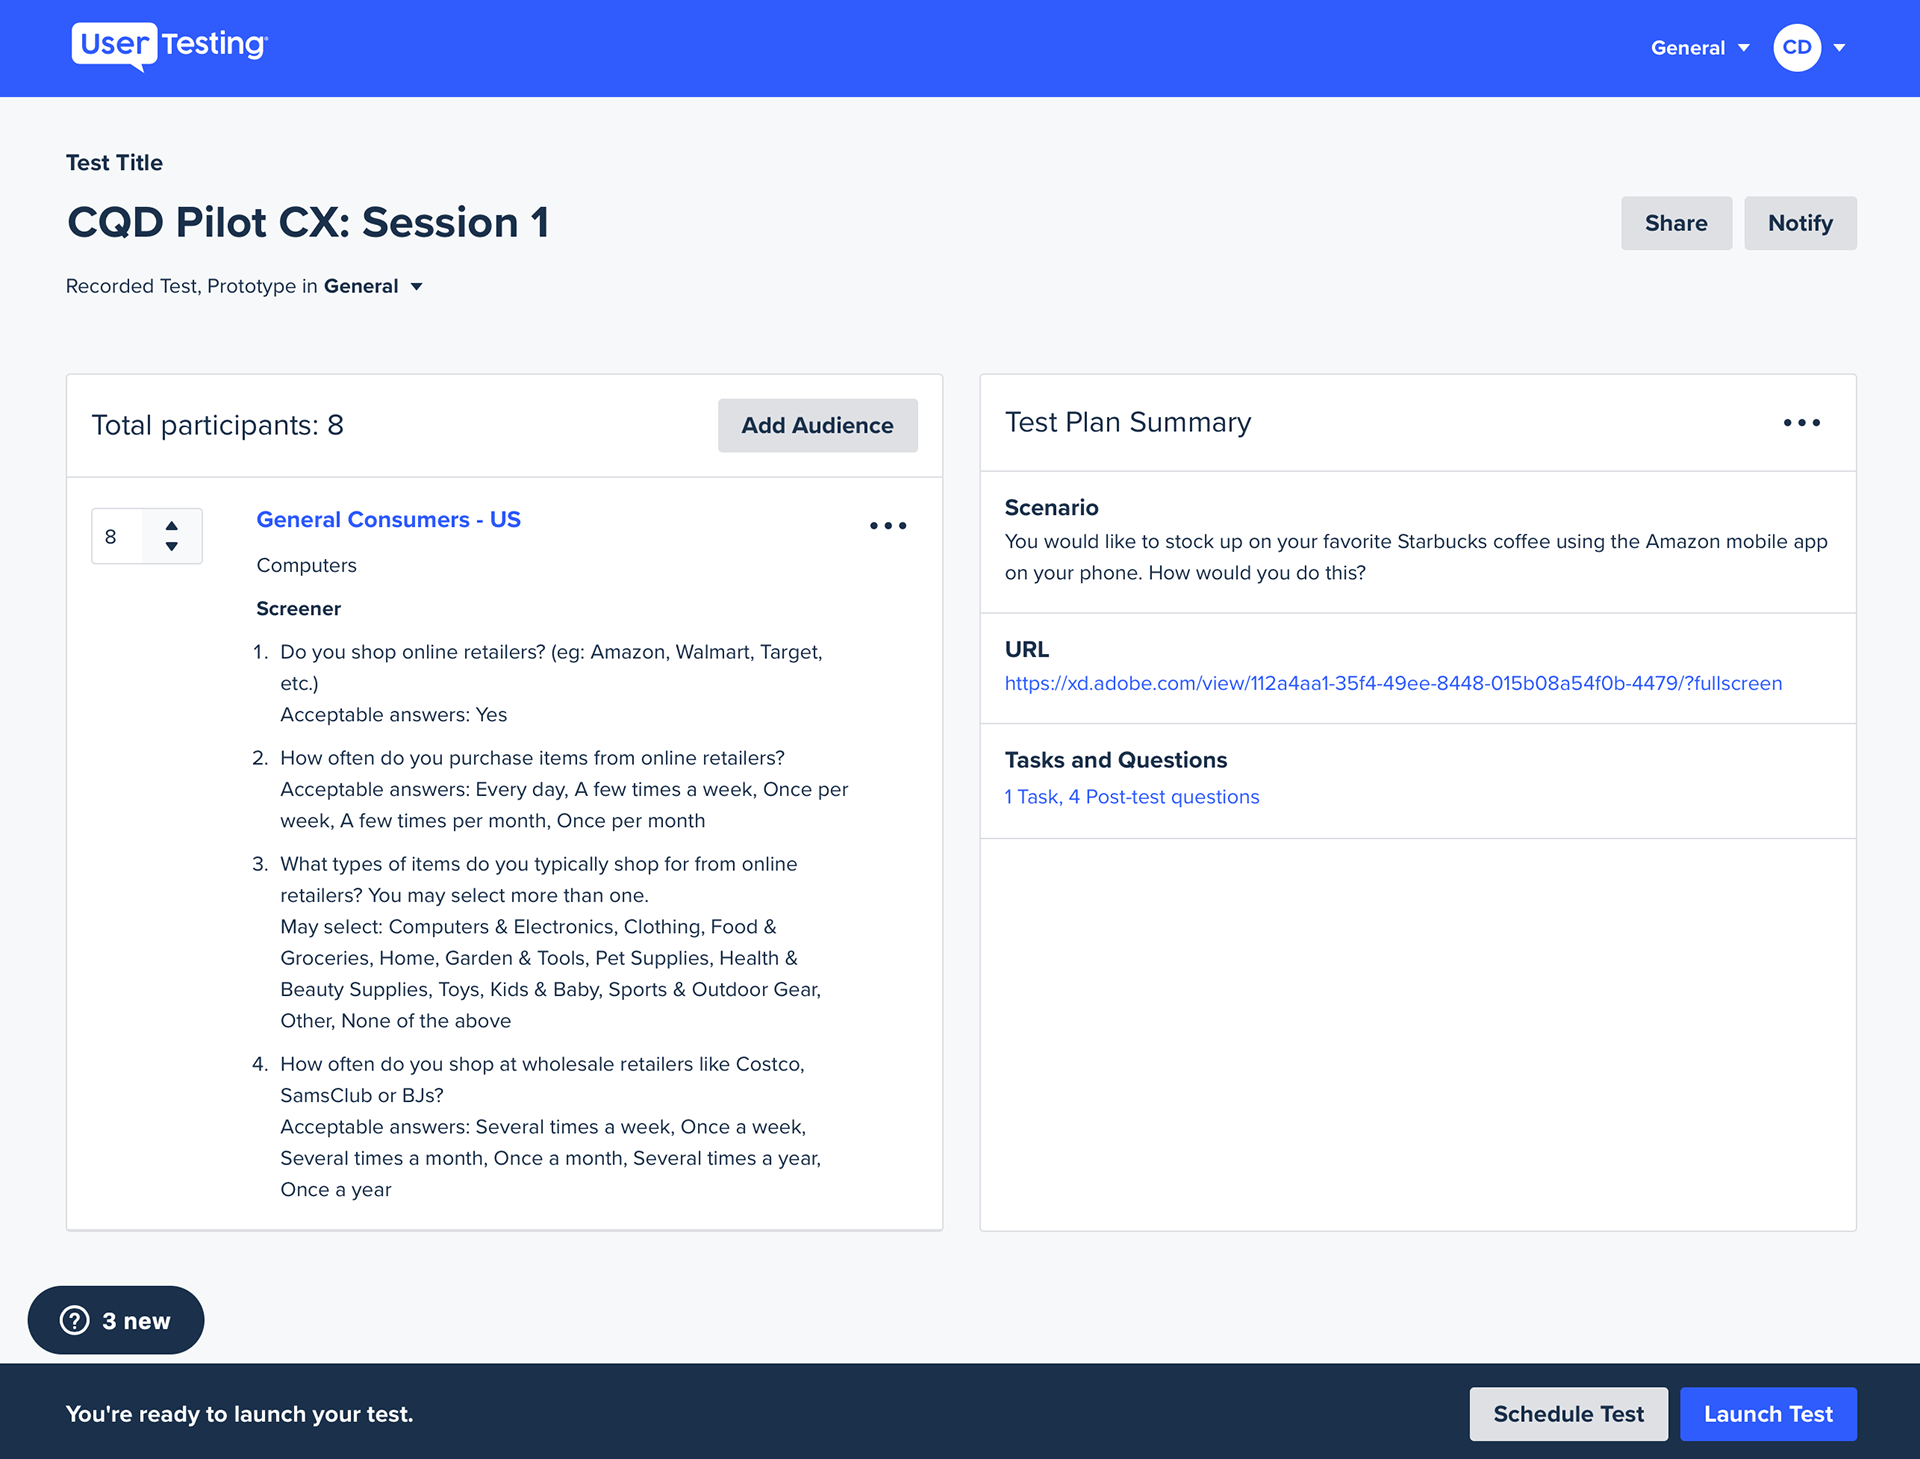The width and height of the screenshot is (1920, 1459).
Task: Click 'Recorded Test, Prototype in' text
Action: 192,287
